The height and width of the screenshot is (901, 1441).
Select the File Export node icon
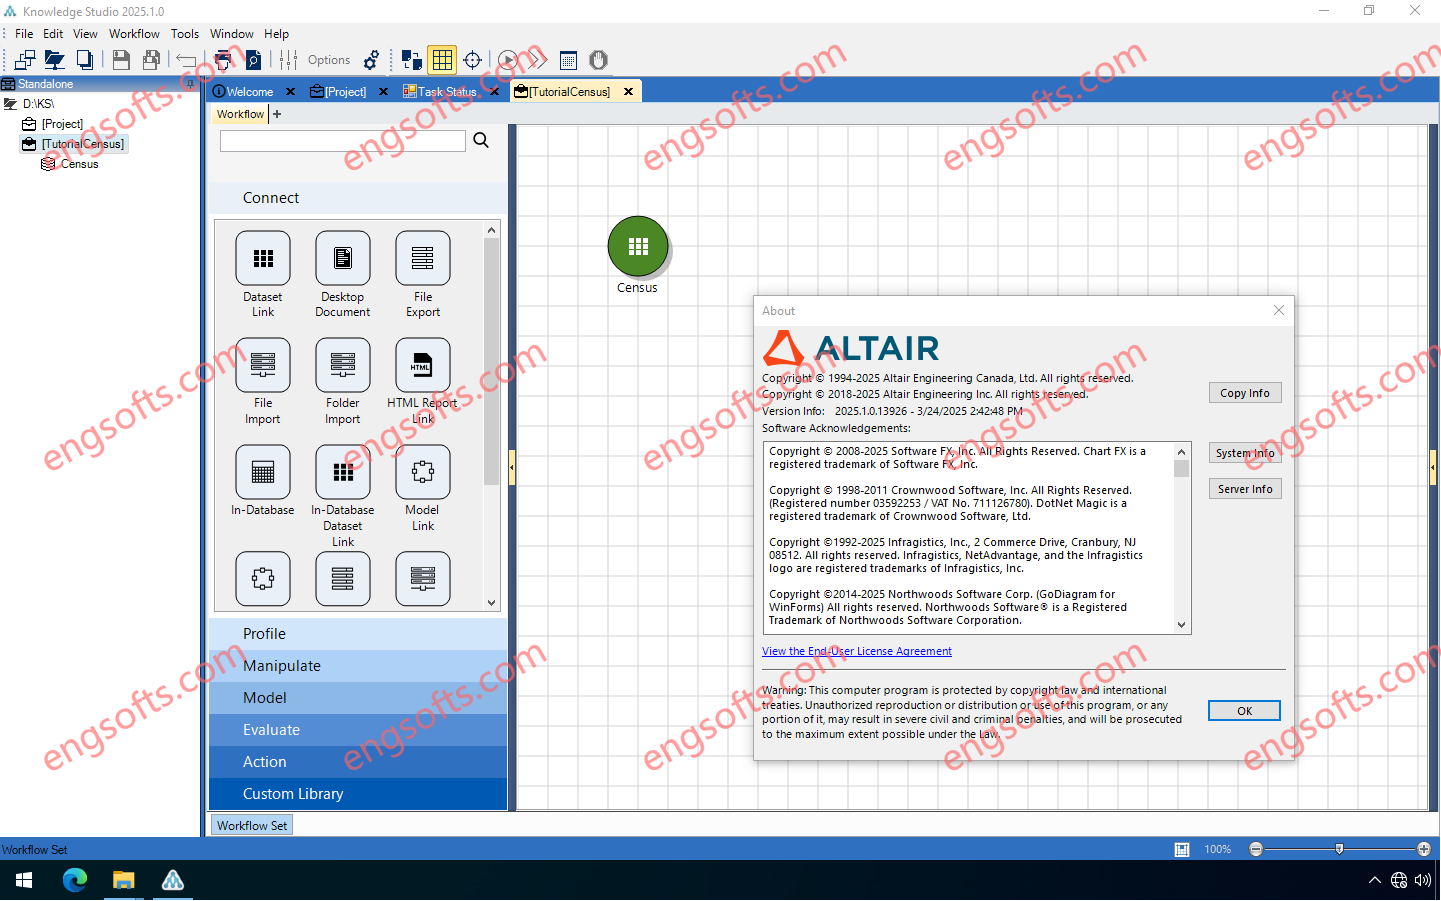coord(423,258)
